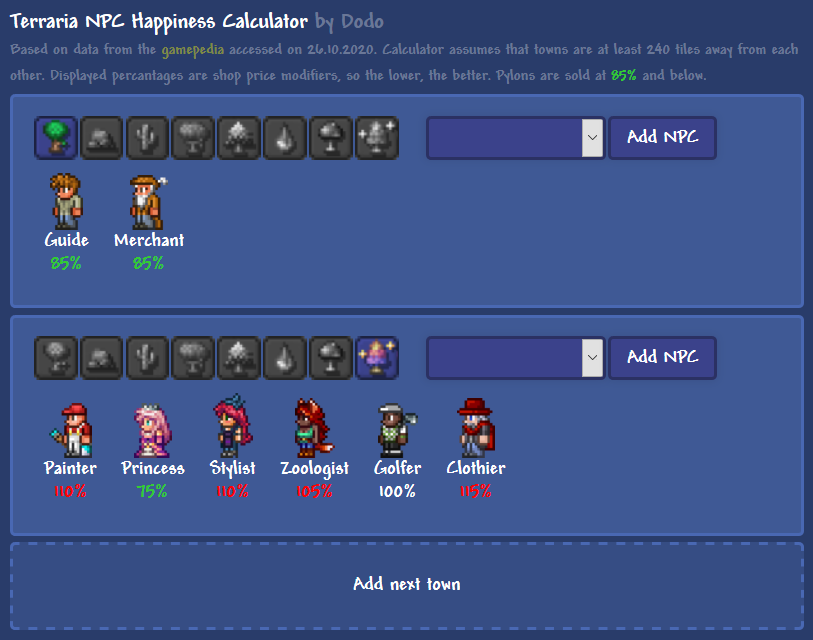Viewport: 813px width, 640px height.
Task: Select the Ocean droplet biome in second town
Action: [284, 358]
